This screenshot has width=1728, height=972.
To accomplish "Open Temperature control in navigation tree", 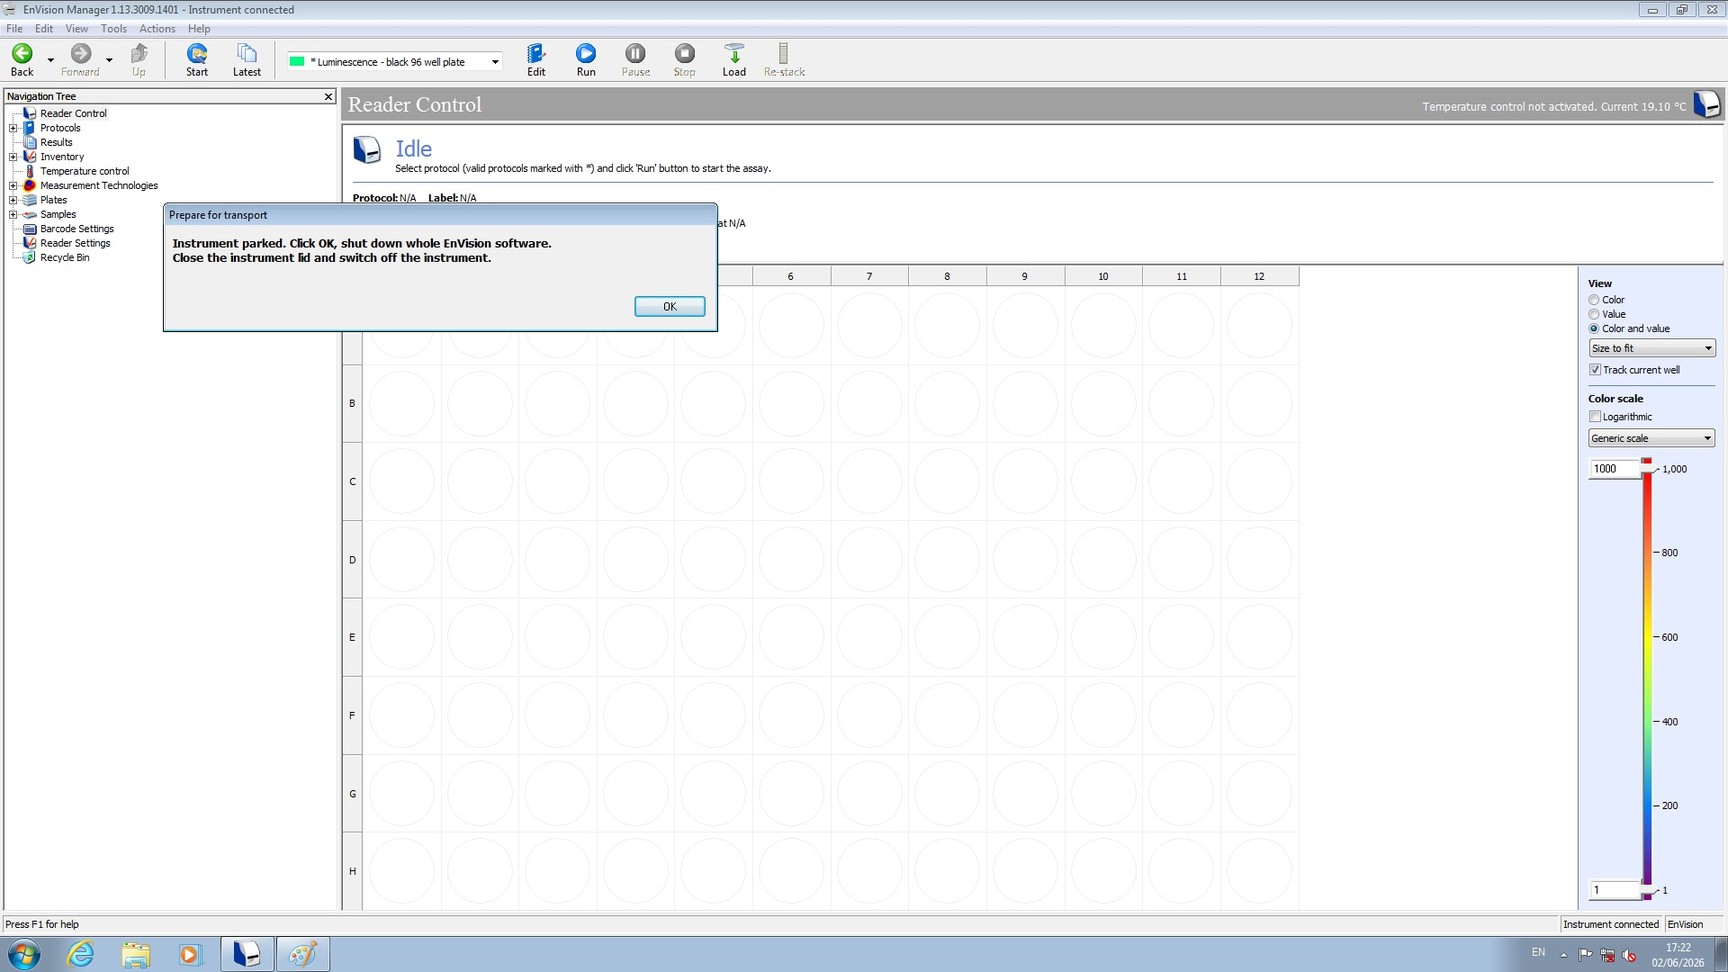I will click(84, 171).
